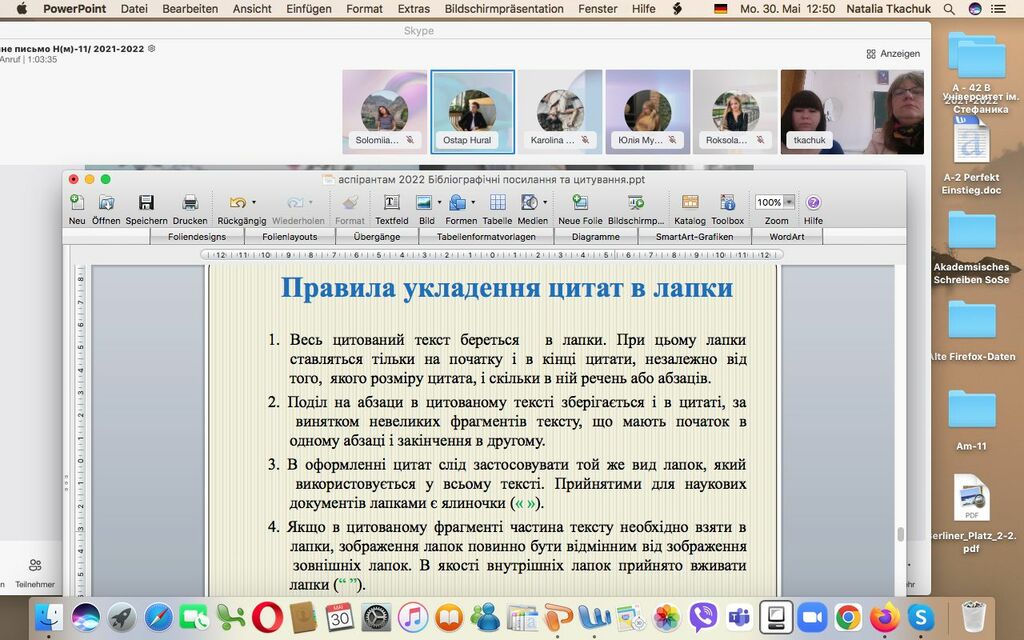The width and height of the screenshot is (1024, 640).
Task: Open the Katalog gallery icon
Action: [x=690, y=202]
